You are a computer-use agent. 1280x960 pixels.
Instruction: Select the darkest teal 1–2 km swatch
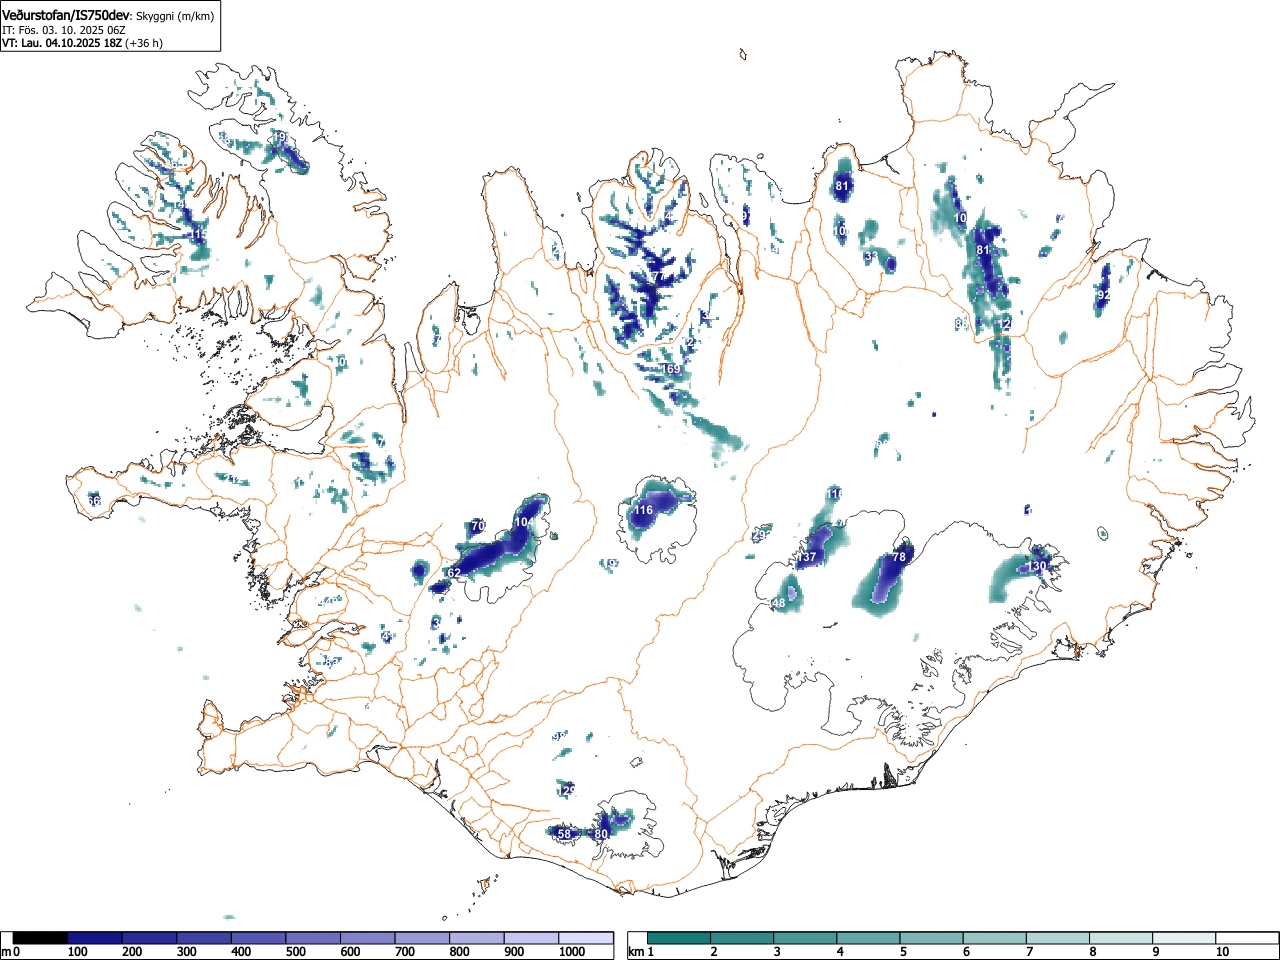[x=679, y=938]
